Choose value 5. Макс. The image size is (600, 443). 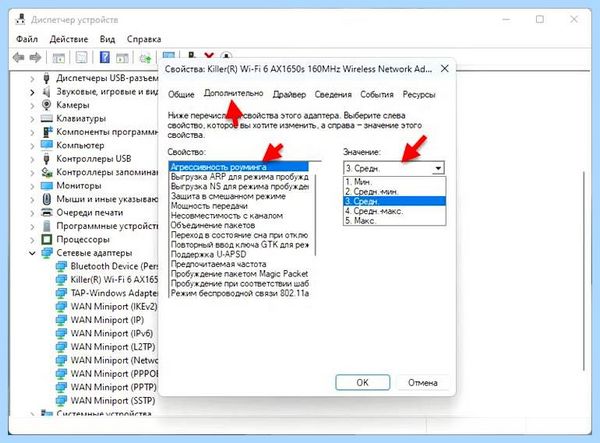point(395,221)
